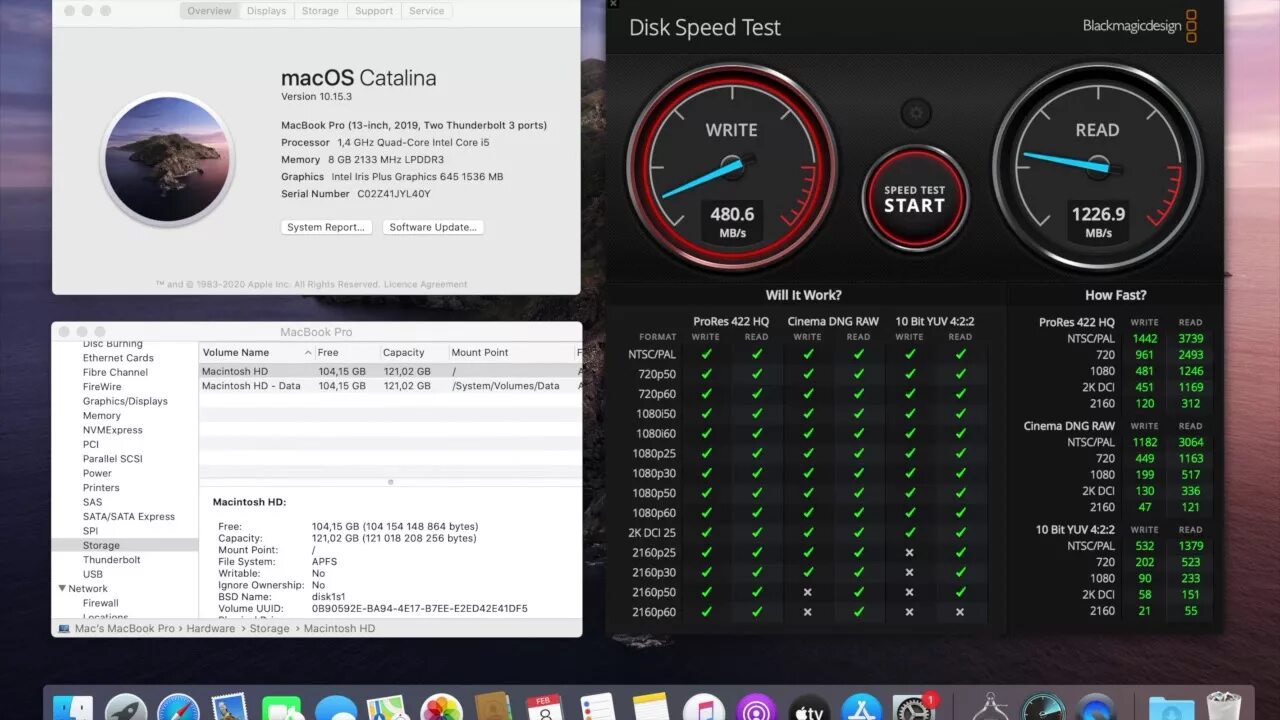Open Storage tab in About This Mac

320,11
